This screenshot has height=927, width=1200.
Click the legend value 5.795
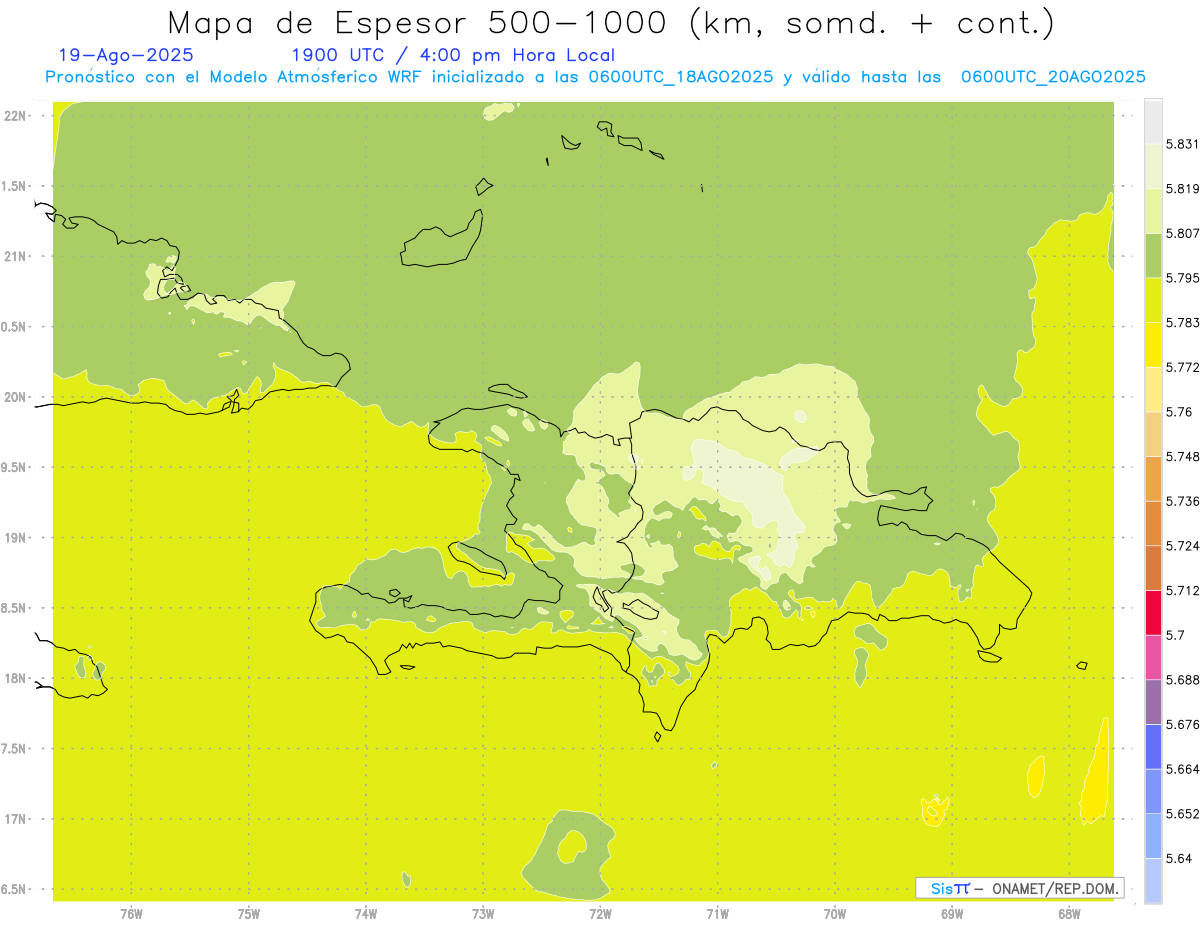[x=1183, y=278]
